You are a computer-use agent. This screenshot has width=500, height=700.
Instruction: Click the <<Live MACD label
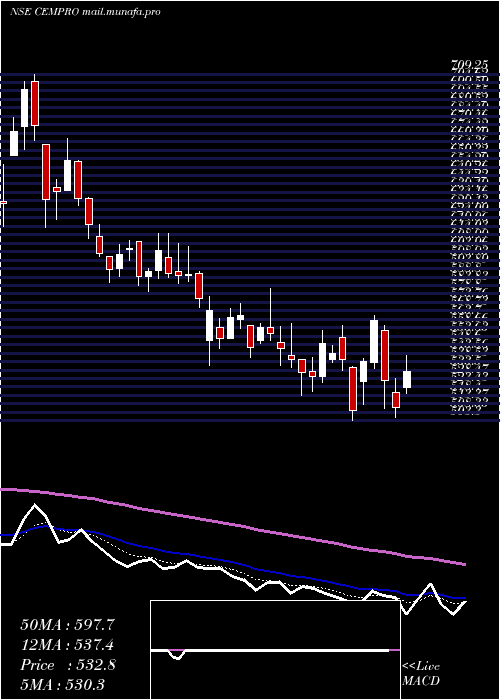point(421,673)
